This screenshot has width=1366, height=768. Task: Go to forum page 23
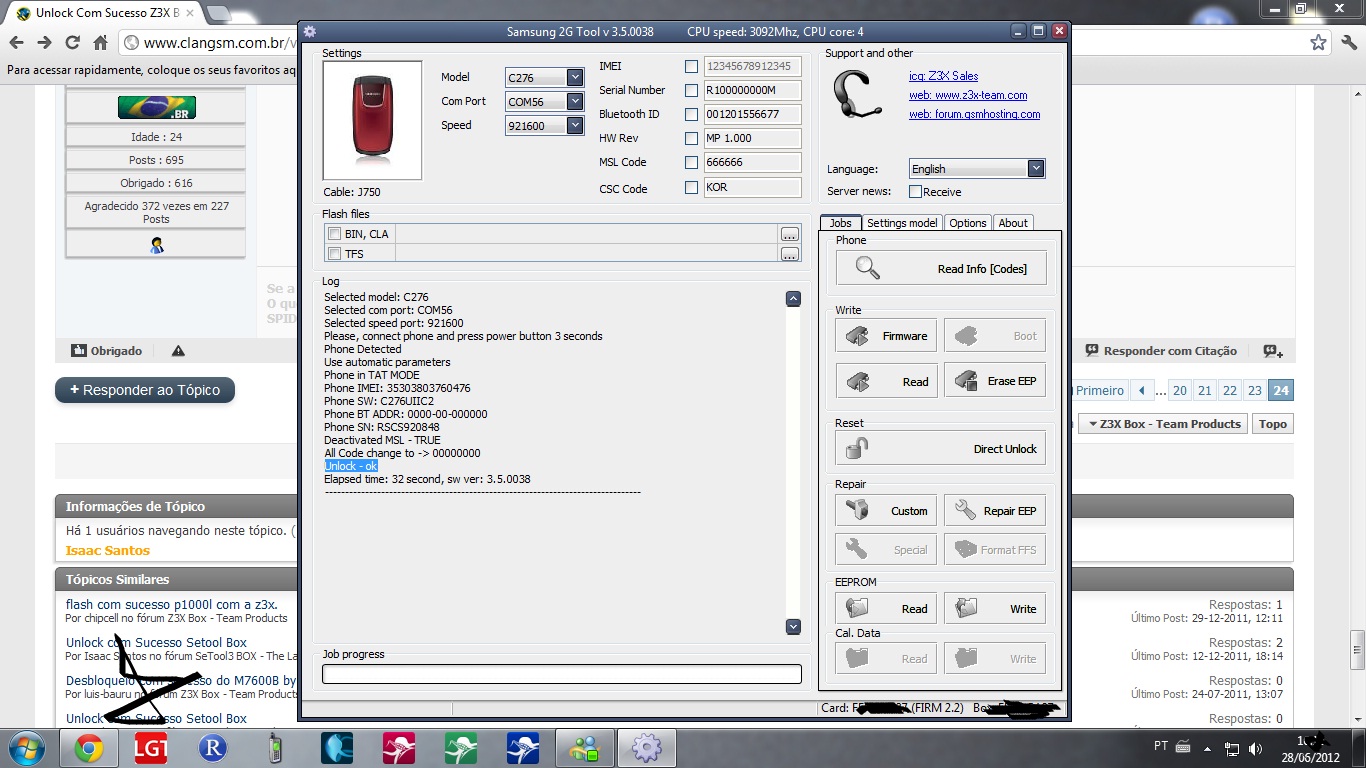point(1255,391)
